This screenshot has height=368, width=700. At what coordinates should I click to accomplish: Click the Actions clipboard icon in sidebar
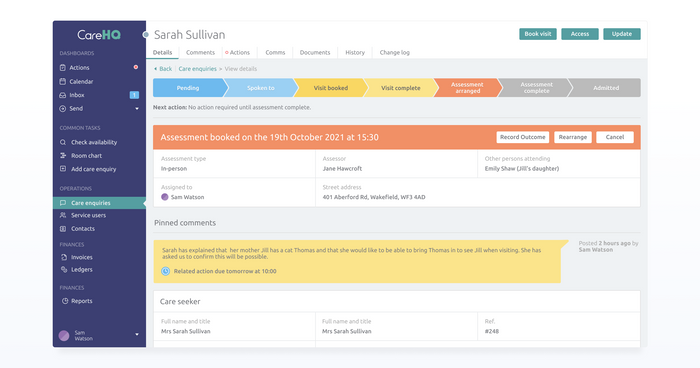point(62,67)
